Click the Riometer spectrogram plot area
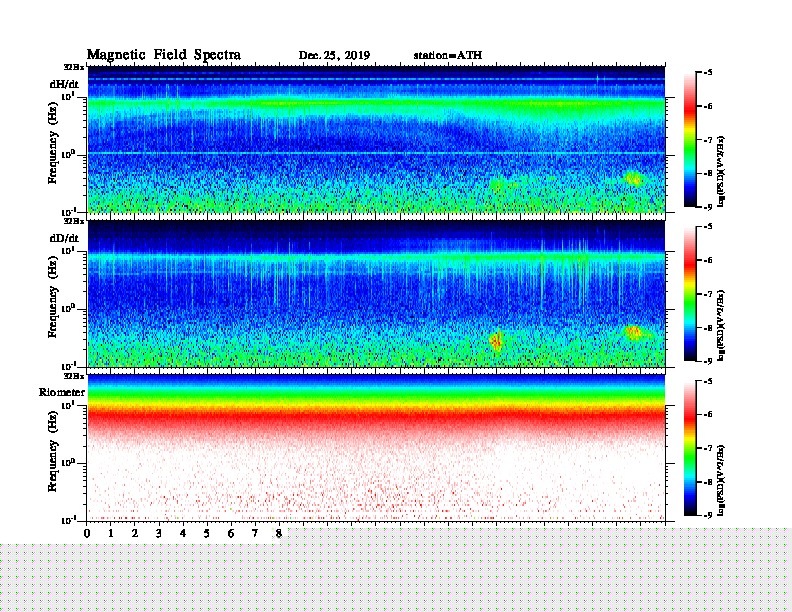The image size is (792, 612). (x=376, y=448)
